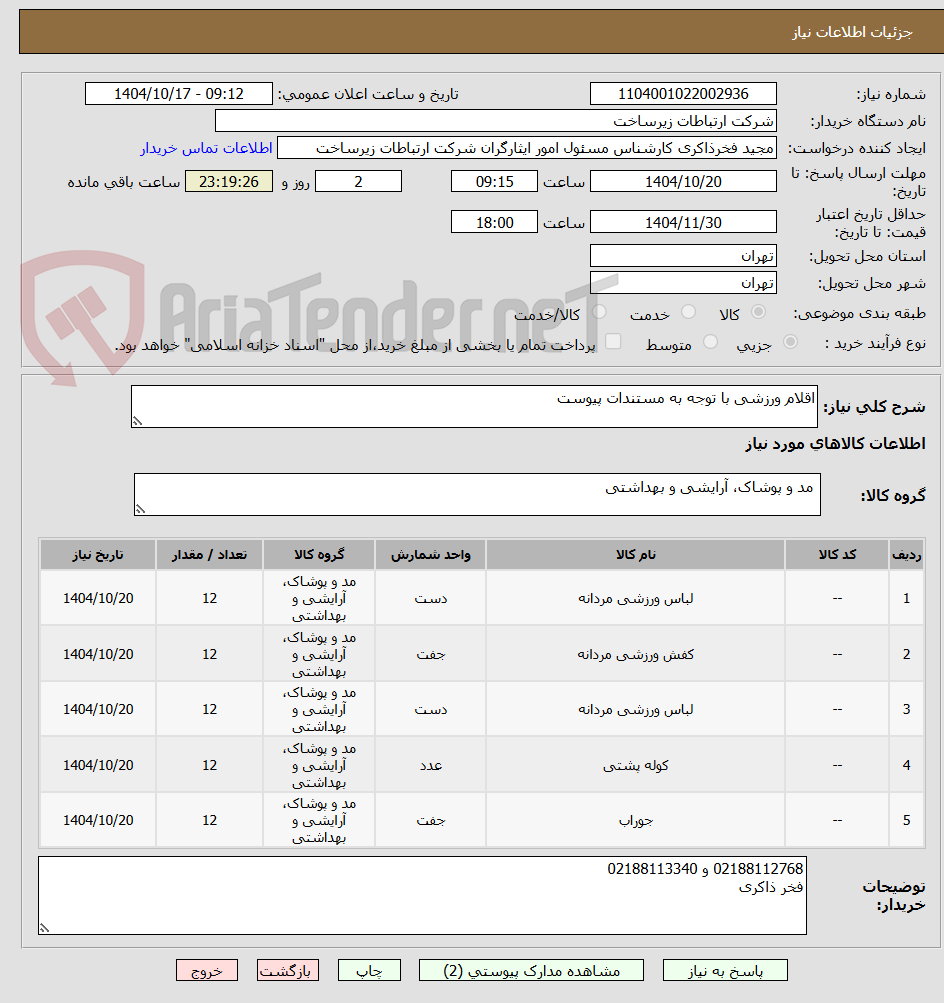Click the گروه کالا textarea
Screen dimensions: 944x1003
477,494
